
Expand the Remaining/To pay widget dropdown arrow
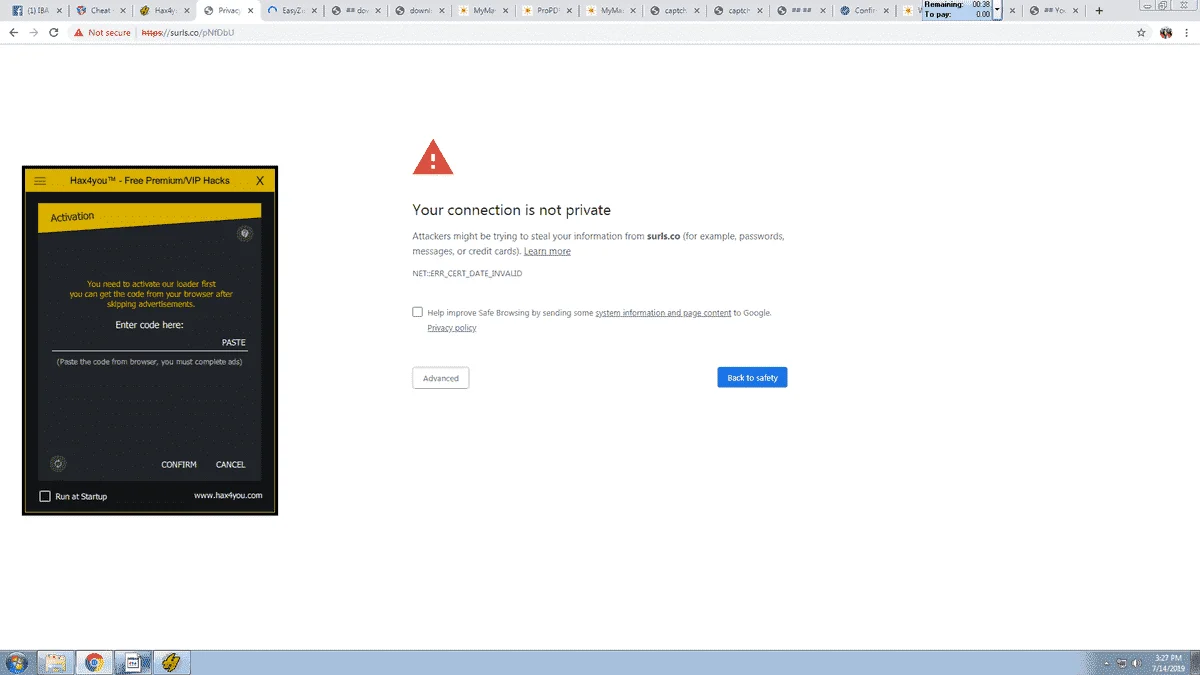tap(997, 9)
